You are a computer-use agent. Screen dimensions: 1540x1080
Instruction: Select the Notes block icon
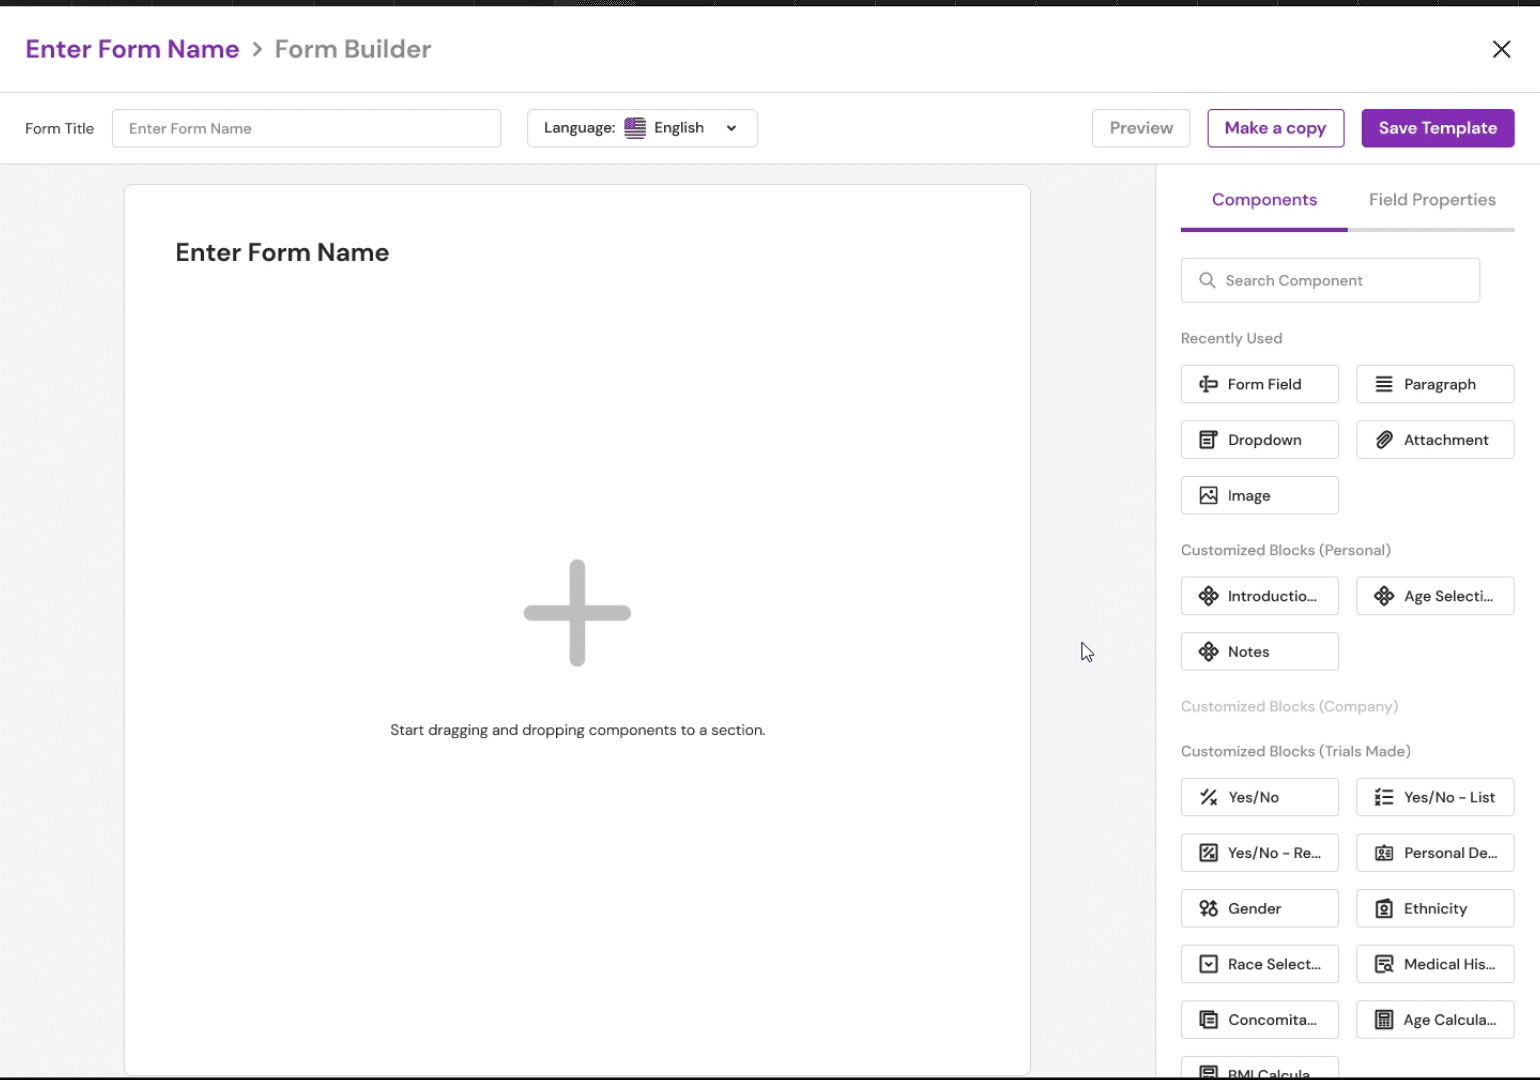1208,652
